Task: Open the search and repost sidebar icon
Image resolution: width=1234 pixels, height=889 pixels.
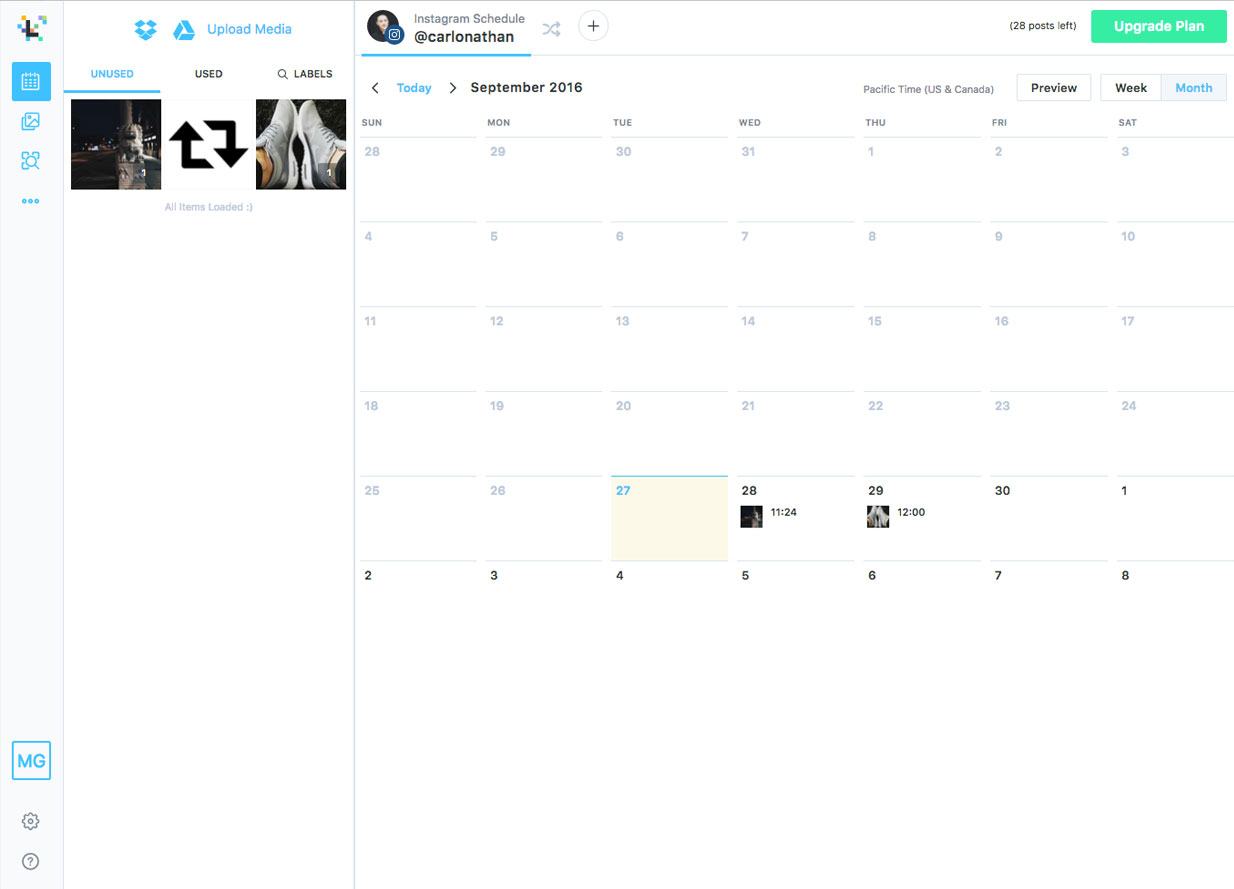Action: [x=31, y=161]
